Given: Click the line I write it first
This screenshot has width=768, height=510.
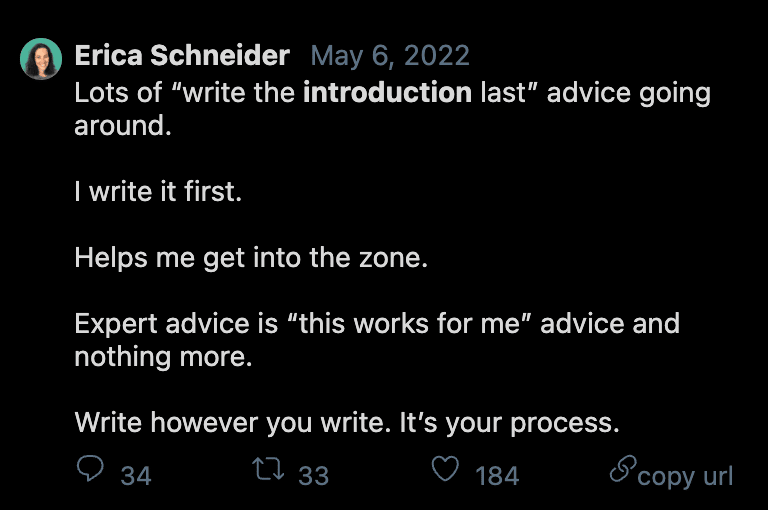Looking at the screenshot, I should [158, 191].
